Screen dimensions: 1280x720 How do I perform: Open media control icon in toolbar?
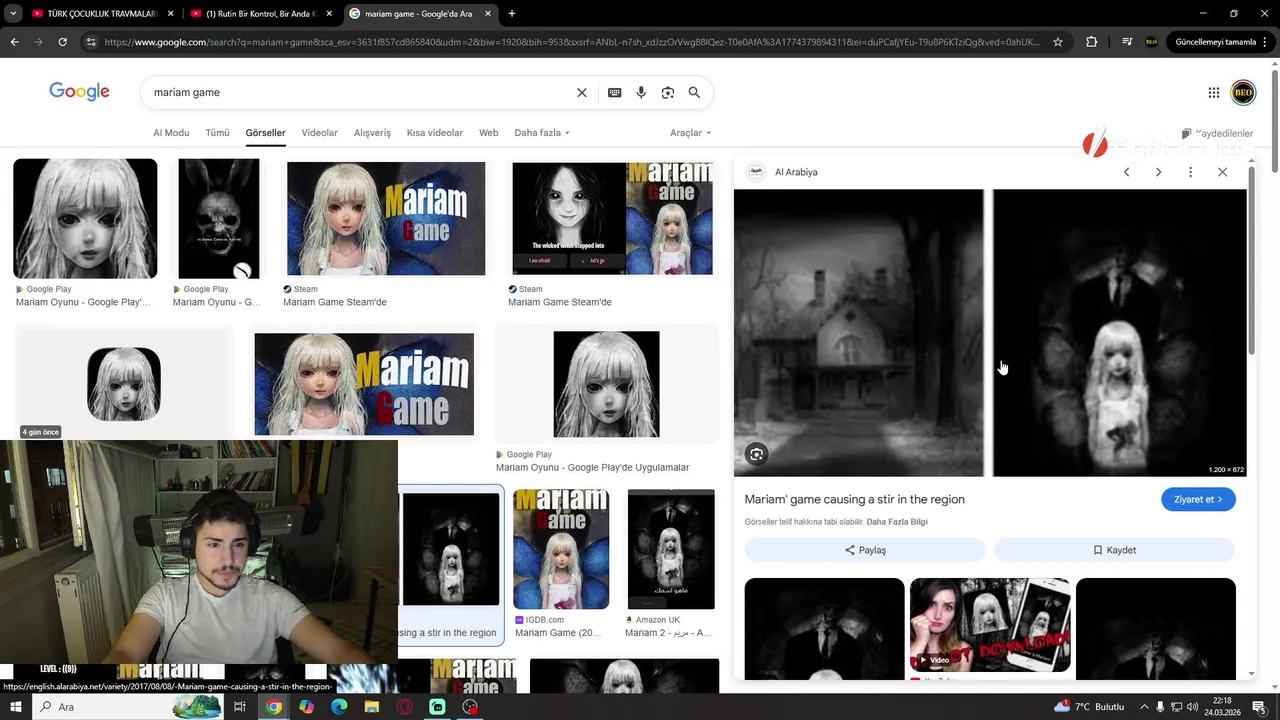coord(1127,42)
